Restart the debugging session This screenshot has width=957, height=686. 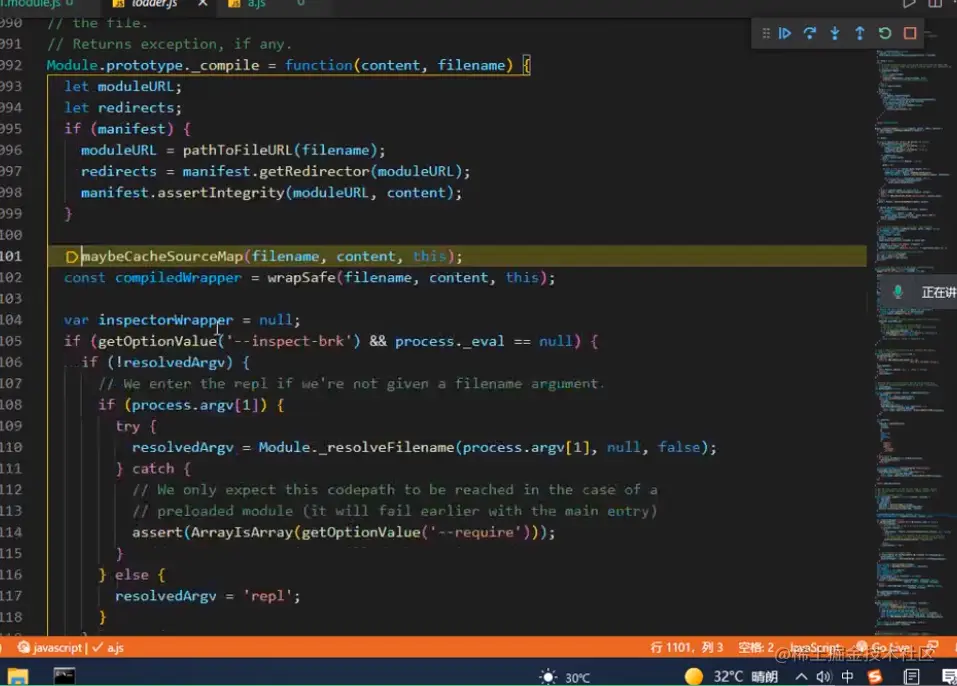click(884, 33)
